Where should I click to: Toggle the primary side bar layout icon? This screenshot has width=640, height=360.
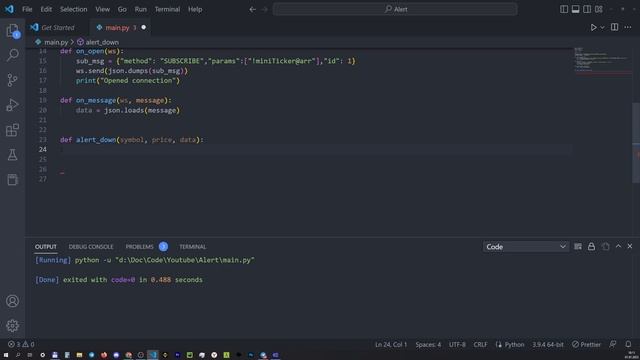564,9
